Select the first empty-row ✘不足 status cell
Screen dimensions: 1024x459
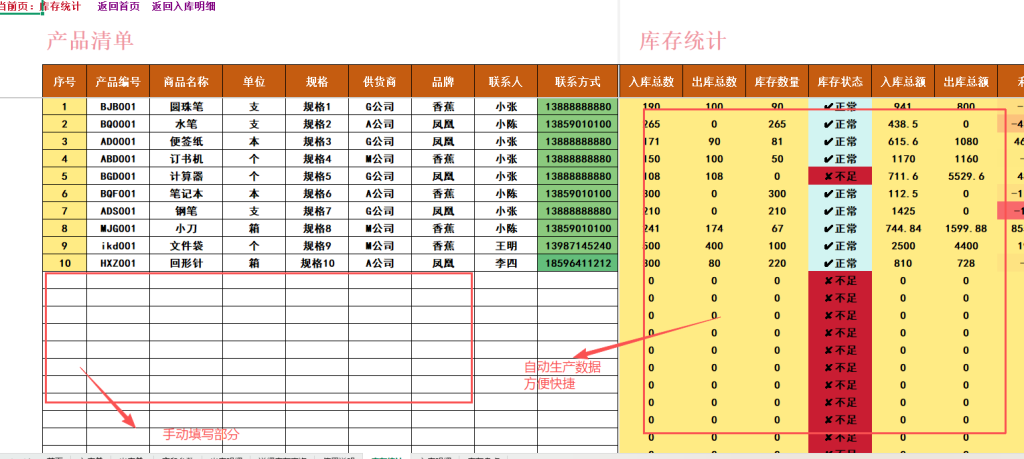(839, 281)
